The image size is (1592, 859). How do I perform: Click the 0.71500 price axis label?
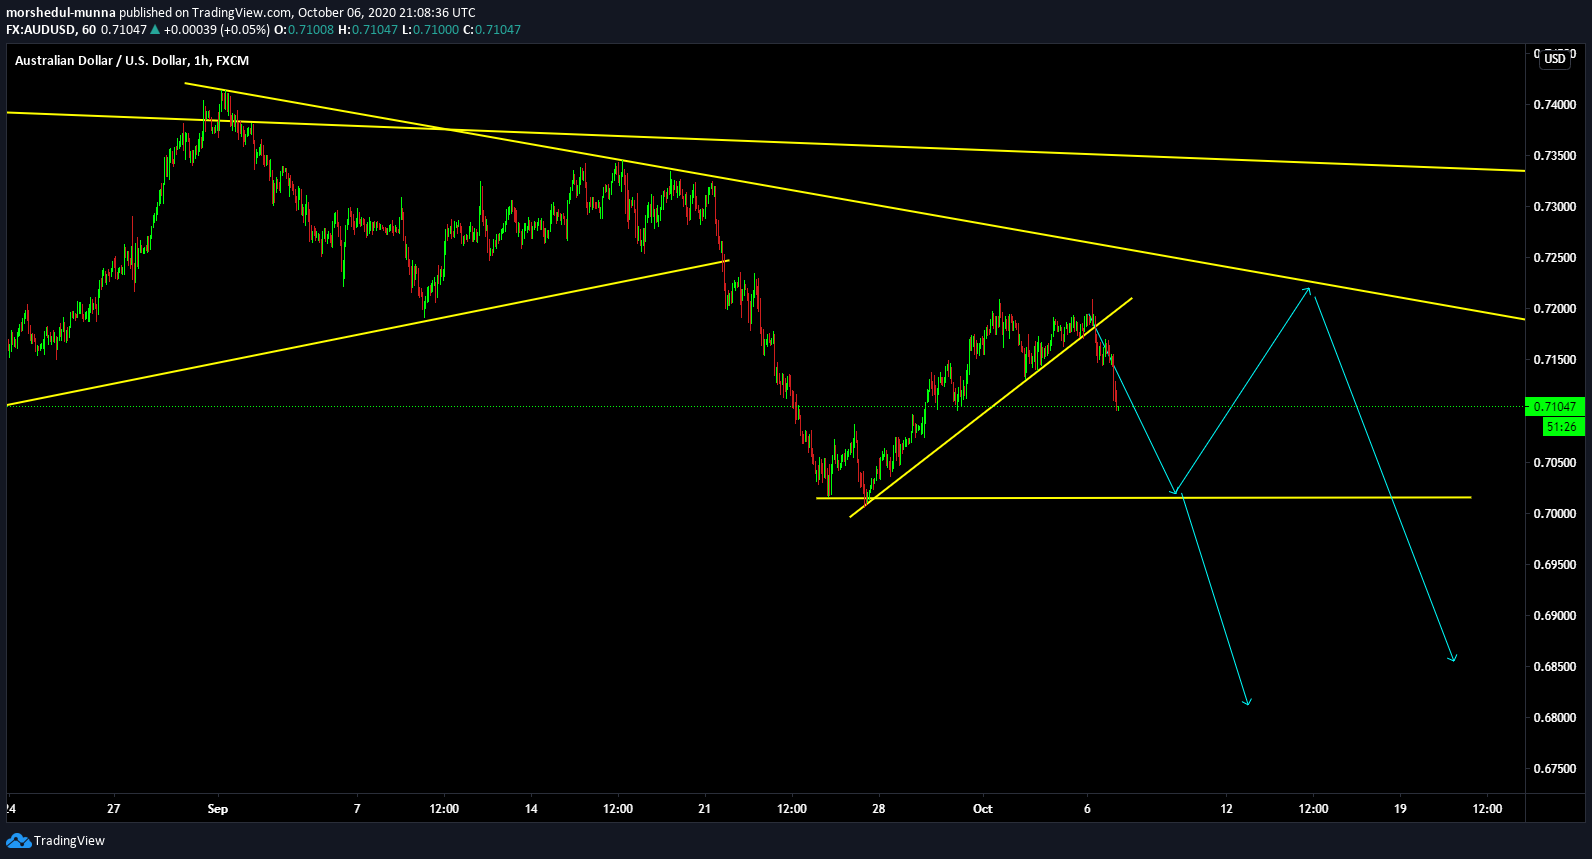click(x=1554, y=360)
